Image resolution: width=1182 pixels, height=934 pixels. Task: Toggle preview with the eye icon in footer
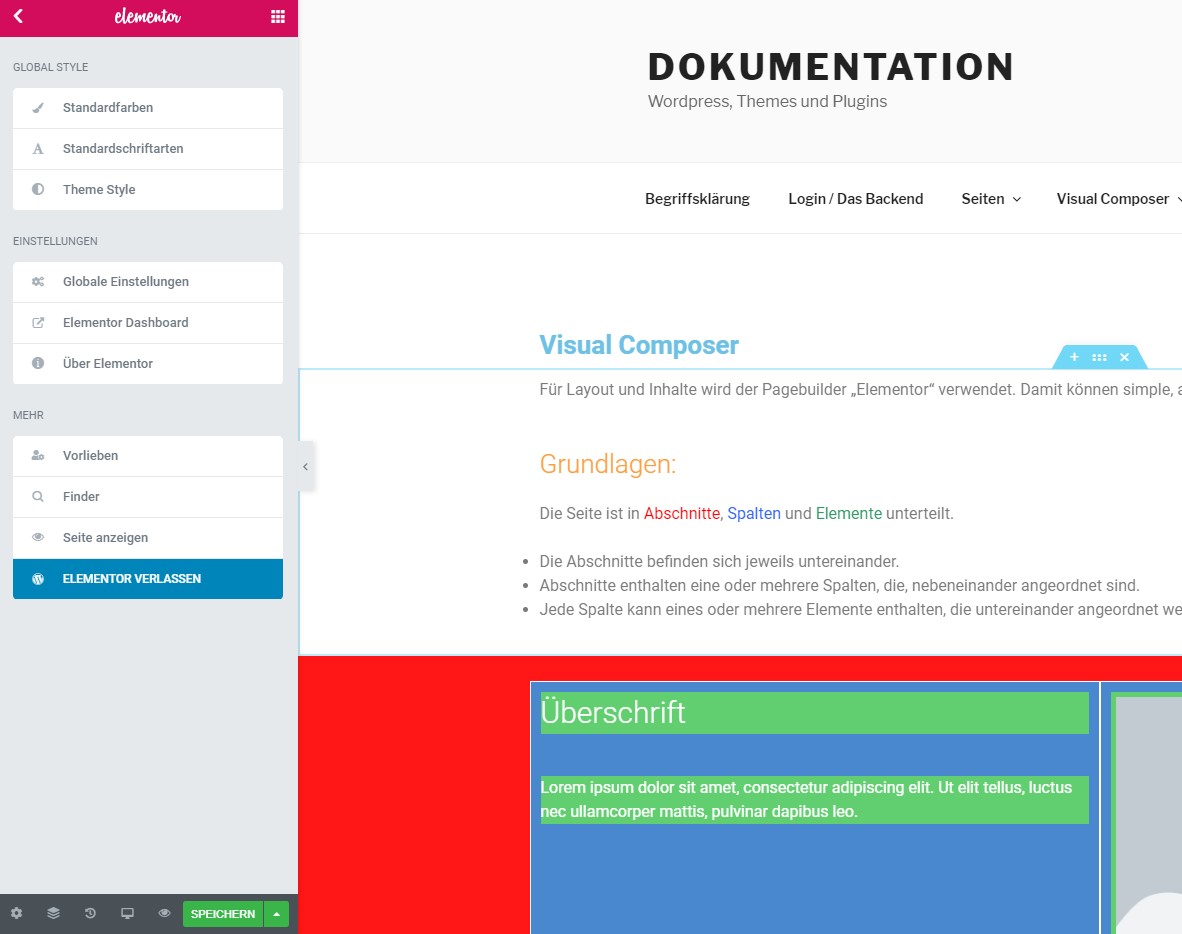click(x=164, y=913)
